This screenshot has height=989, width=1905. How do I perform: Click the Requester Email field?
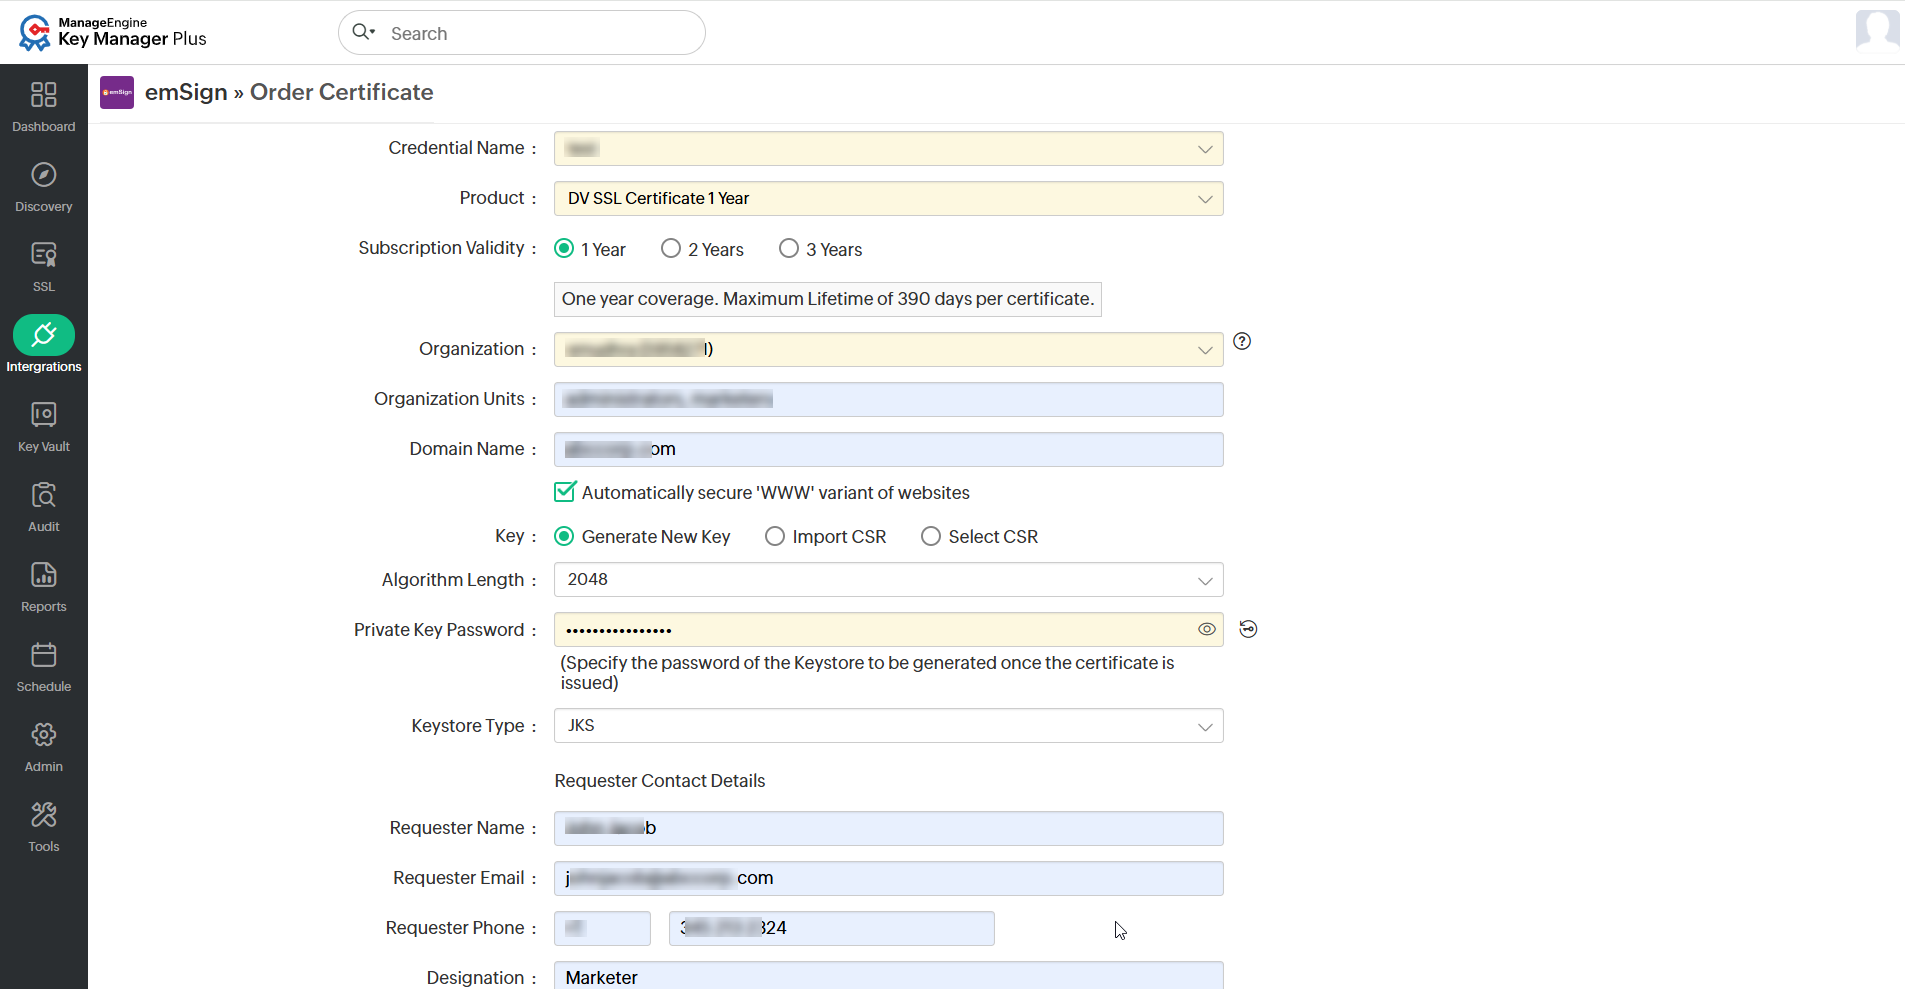(889, 879)
